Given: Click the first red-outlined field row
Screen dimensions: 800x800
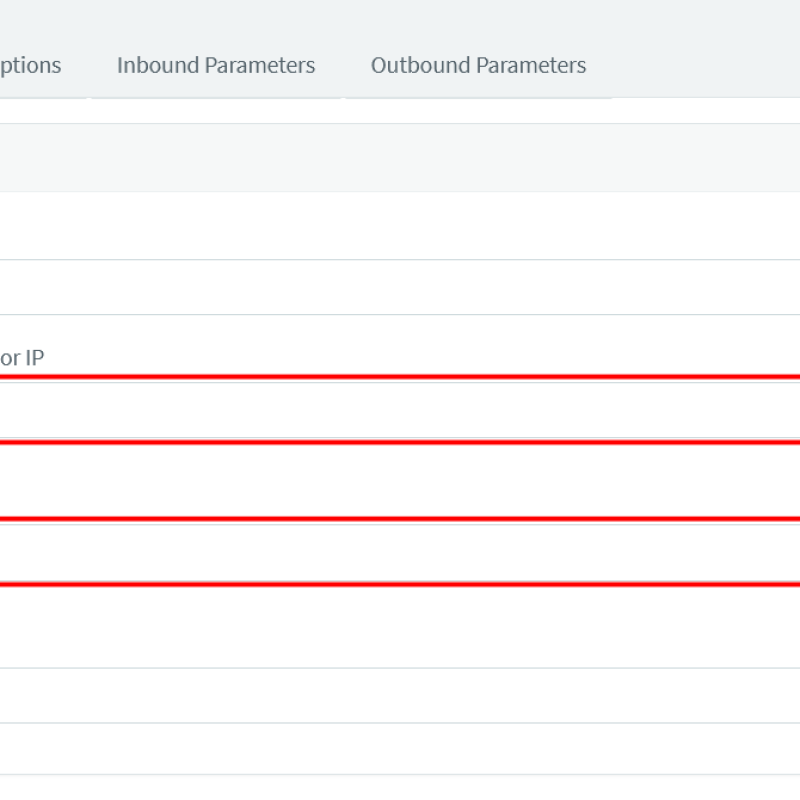Looking at the screenshot, I should [400, 410].
